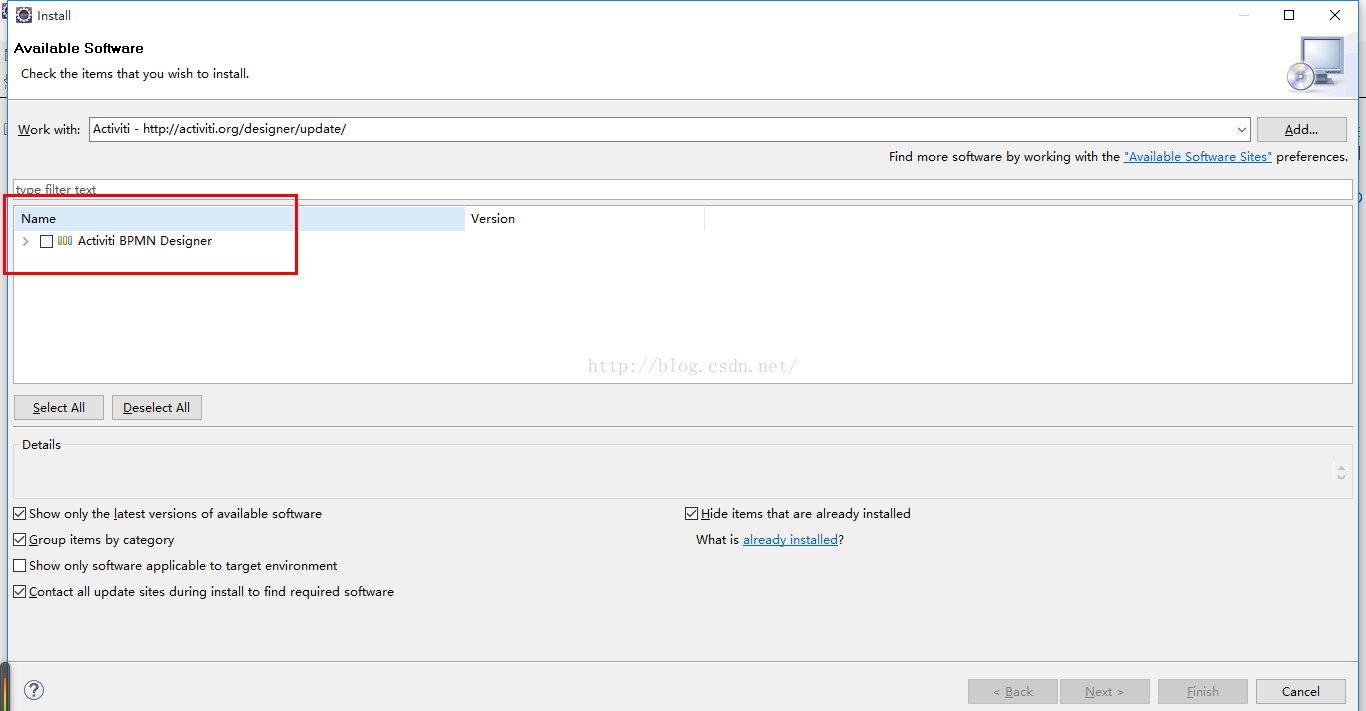1366x711 pixels.
Task: Toggle Show only the latest versions checkbox
Action: (x=20, y=514)
